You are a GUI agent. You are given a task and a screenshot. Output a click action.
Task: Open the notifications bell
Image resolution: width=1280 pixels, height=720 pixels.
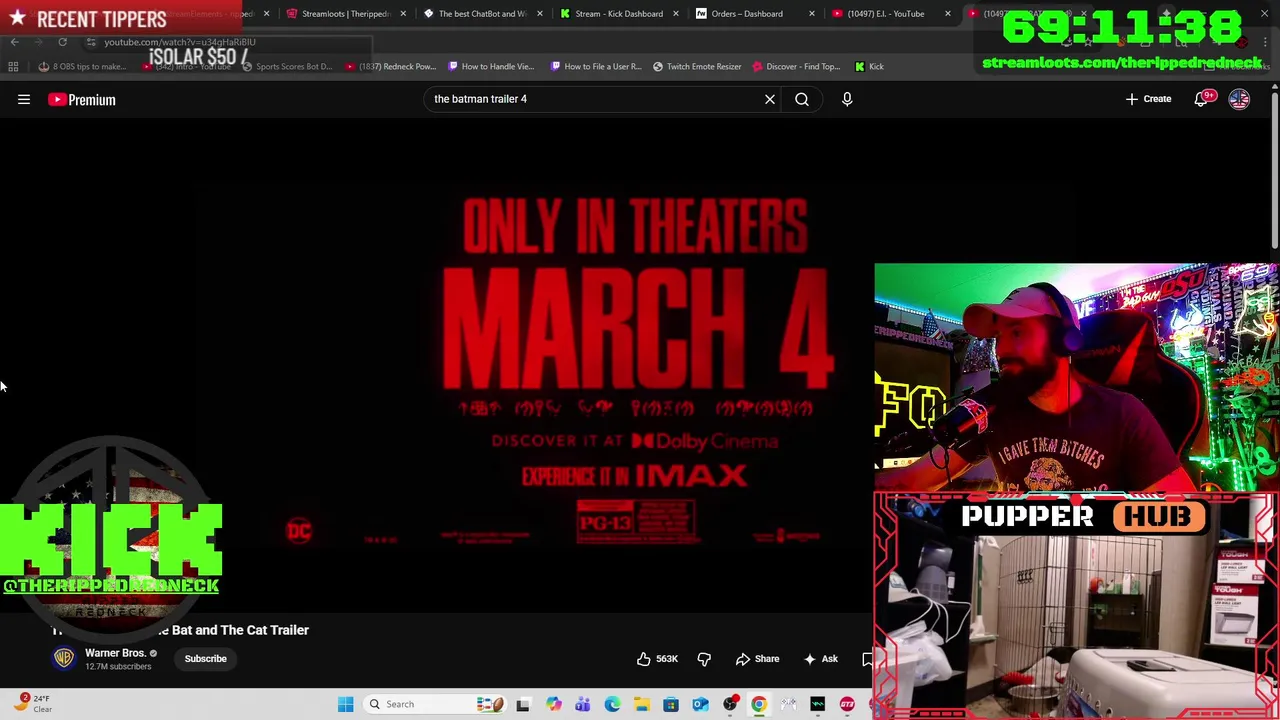[x=1202, y=99]
